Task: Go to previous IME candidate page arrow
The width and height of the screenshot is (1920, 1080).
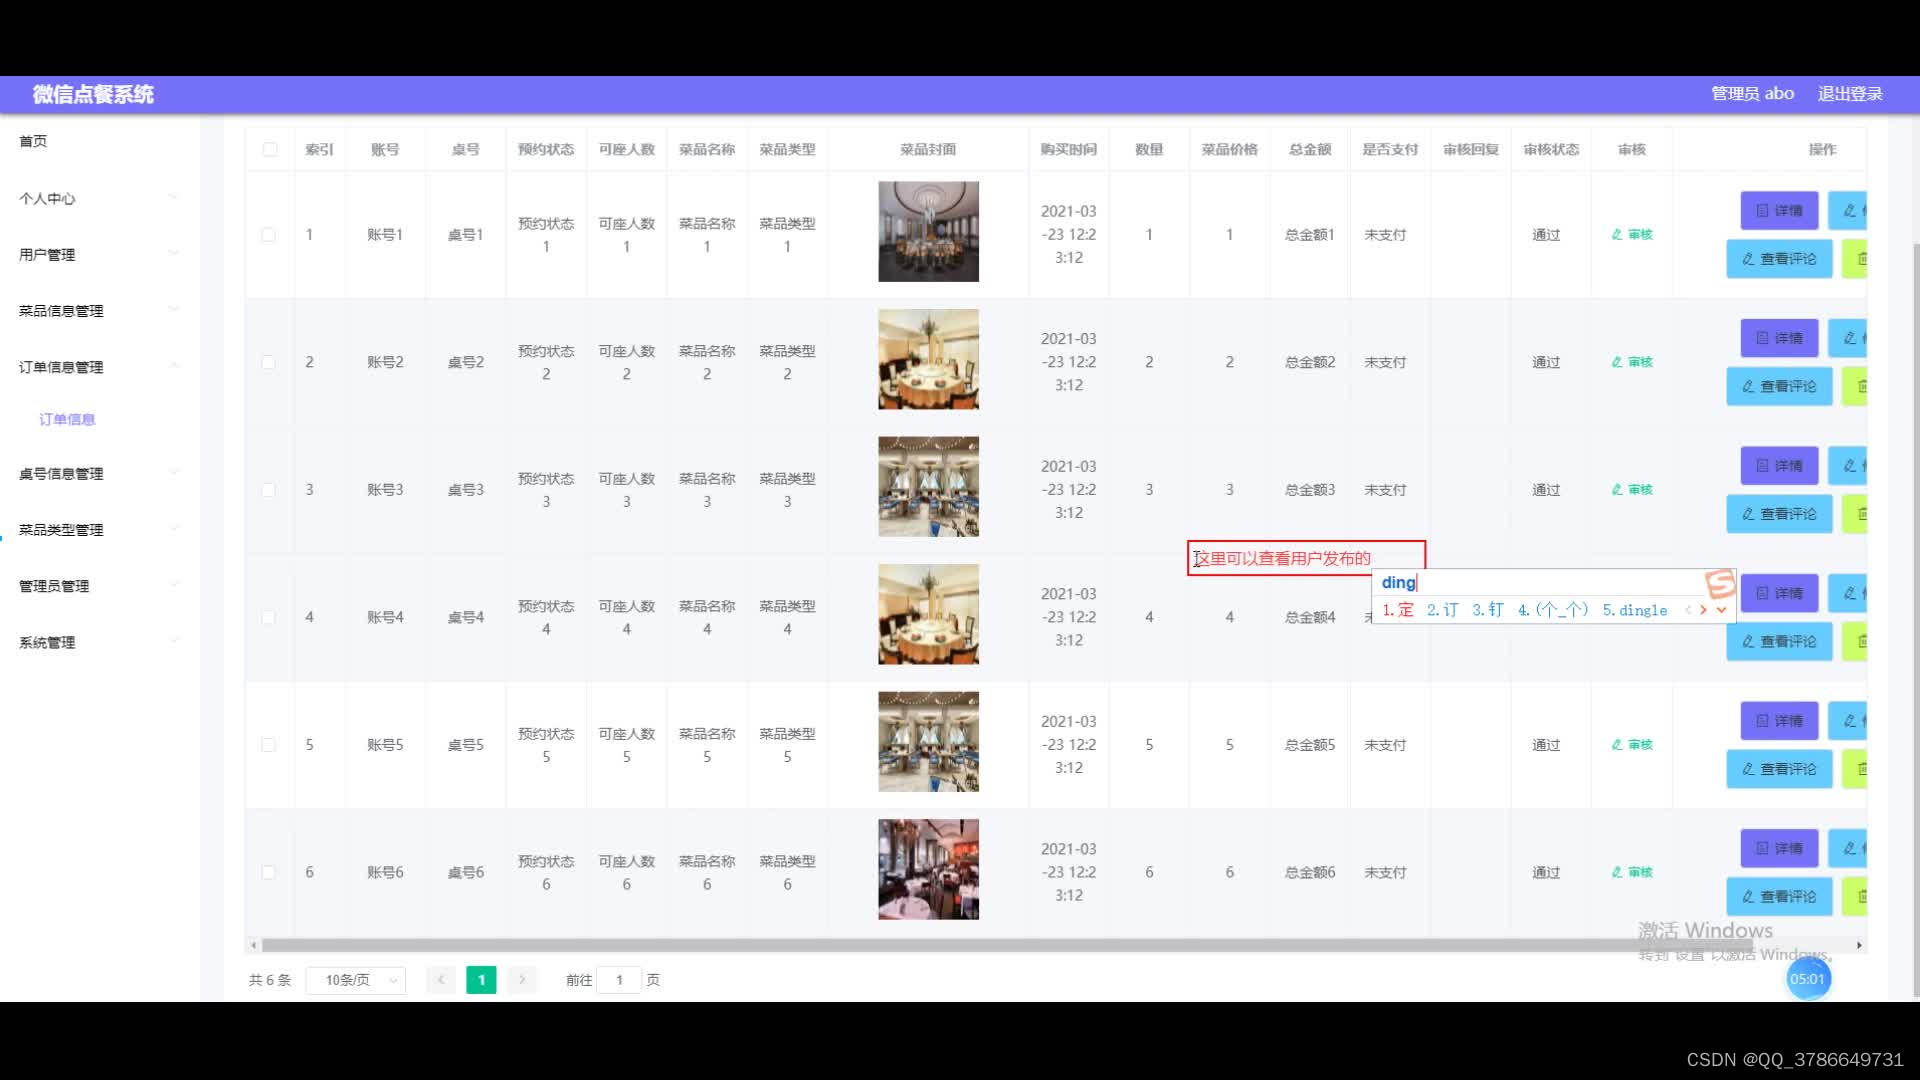Action: click(x=1688, y=610)
